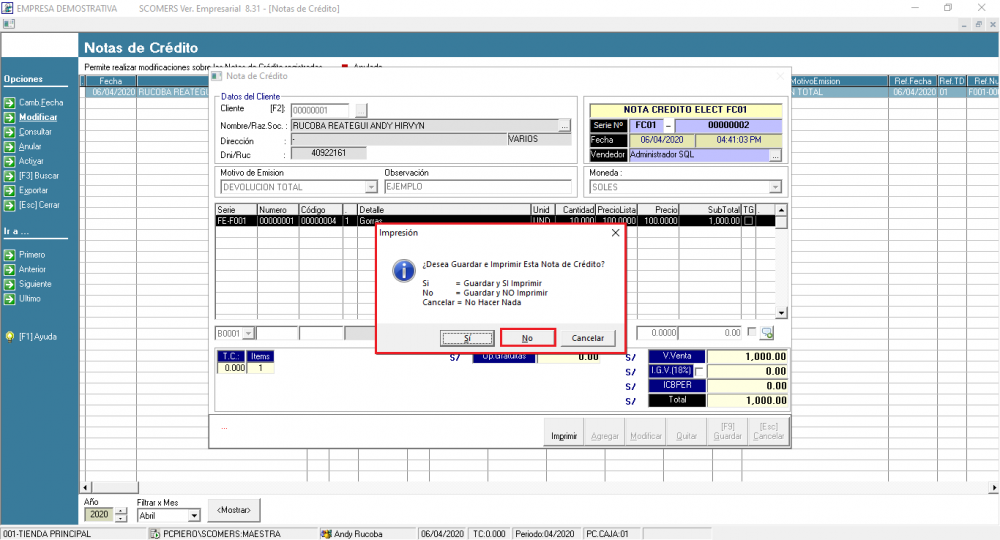Image resolution: width=1000 pixels, height=540 pixels.
Task: Close the Impresión dialog with X
Action: point(615,233)
